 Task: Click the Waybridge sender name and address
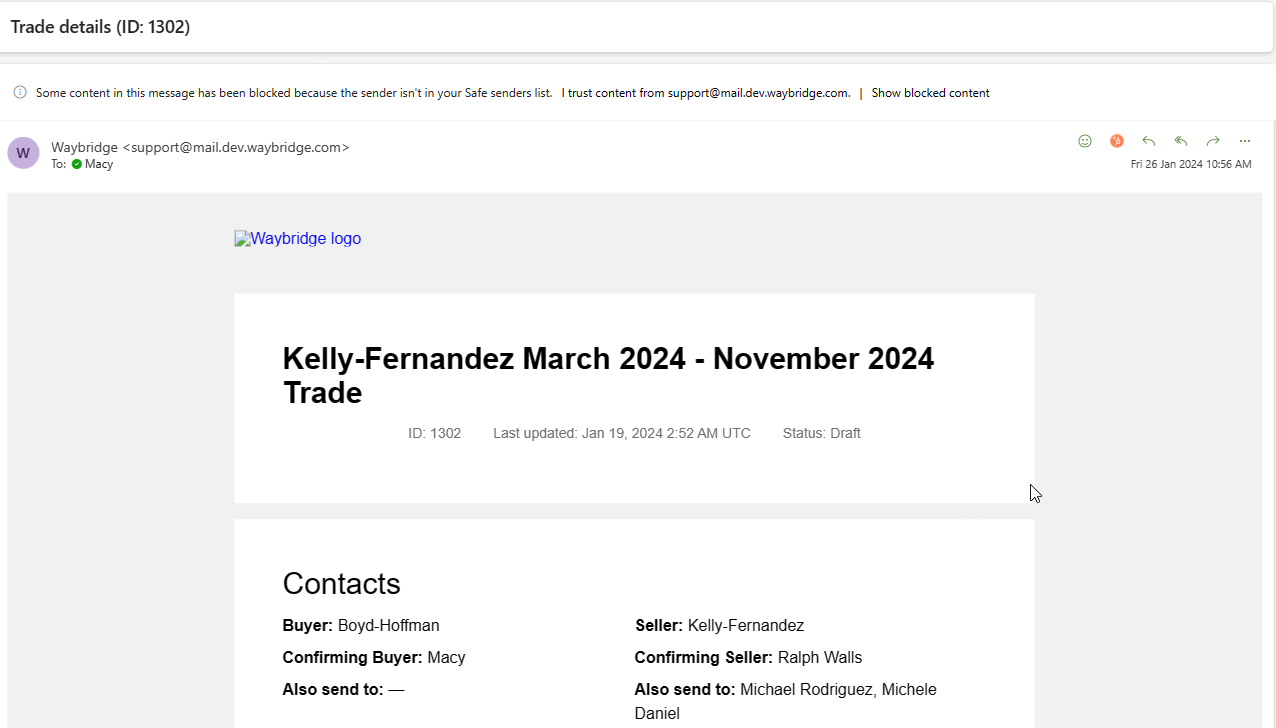(200, 147)
